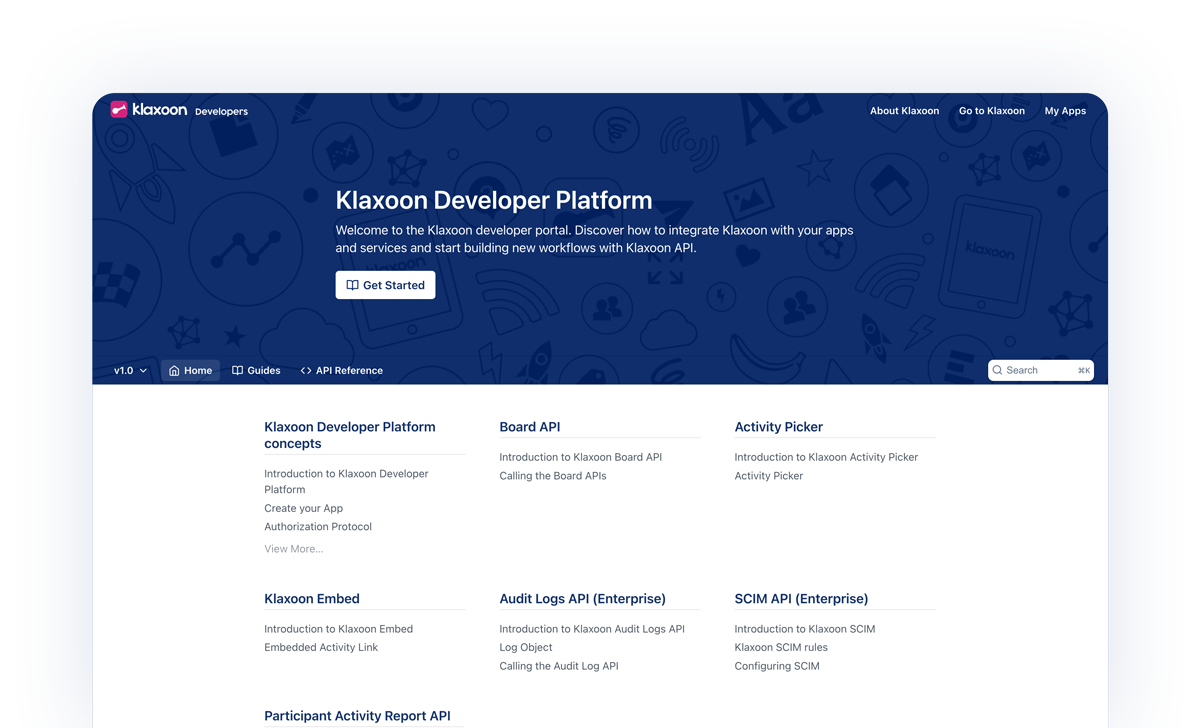Click inside the Search input field
The height and width of the screenshot is (728, 1200).
pyautogui.click(x=1038, y=371)
